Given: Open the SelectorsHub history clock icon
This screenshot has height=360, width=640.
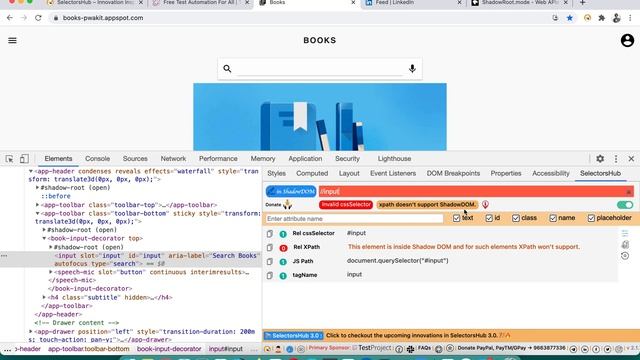Looking at the screenshot, I should [x=625, y=256].
